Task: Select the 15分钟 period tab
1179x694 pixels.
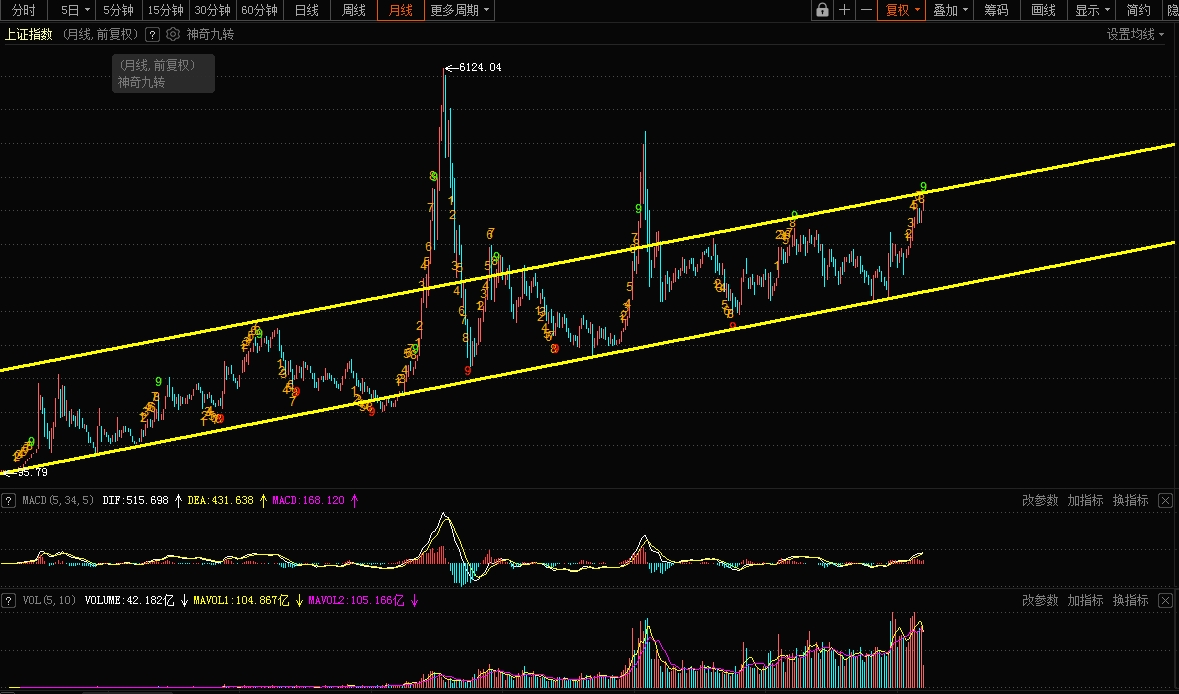Action: tap(165, 10)
